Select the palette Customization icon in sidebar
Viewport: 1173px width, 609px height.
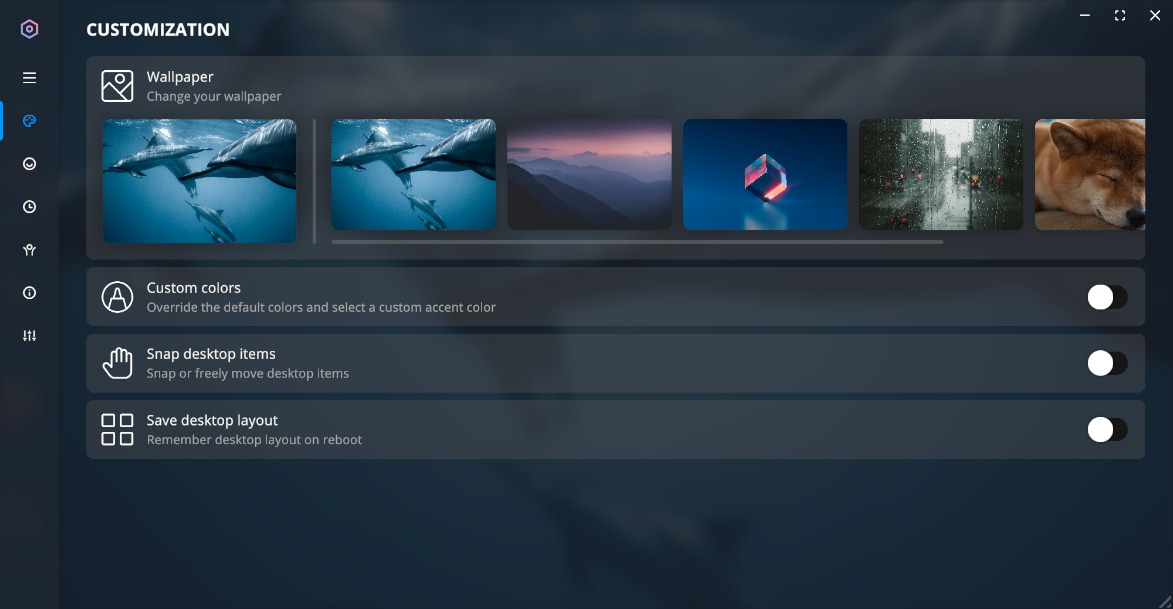pyautogui.click(x=29, y=121)
